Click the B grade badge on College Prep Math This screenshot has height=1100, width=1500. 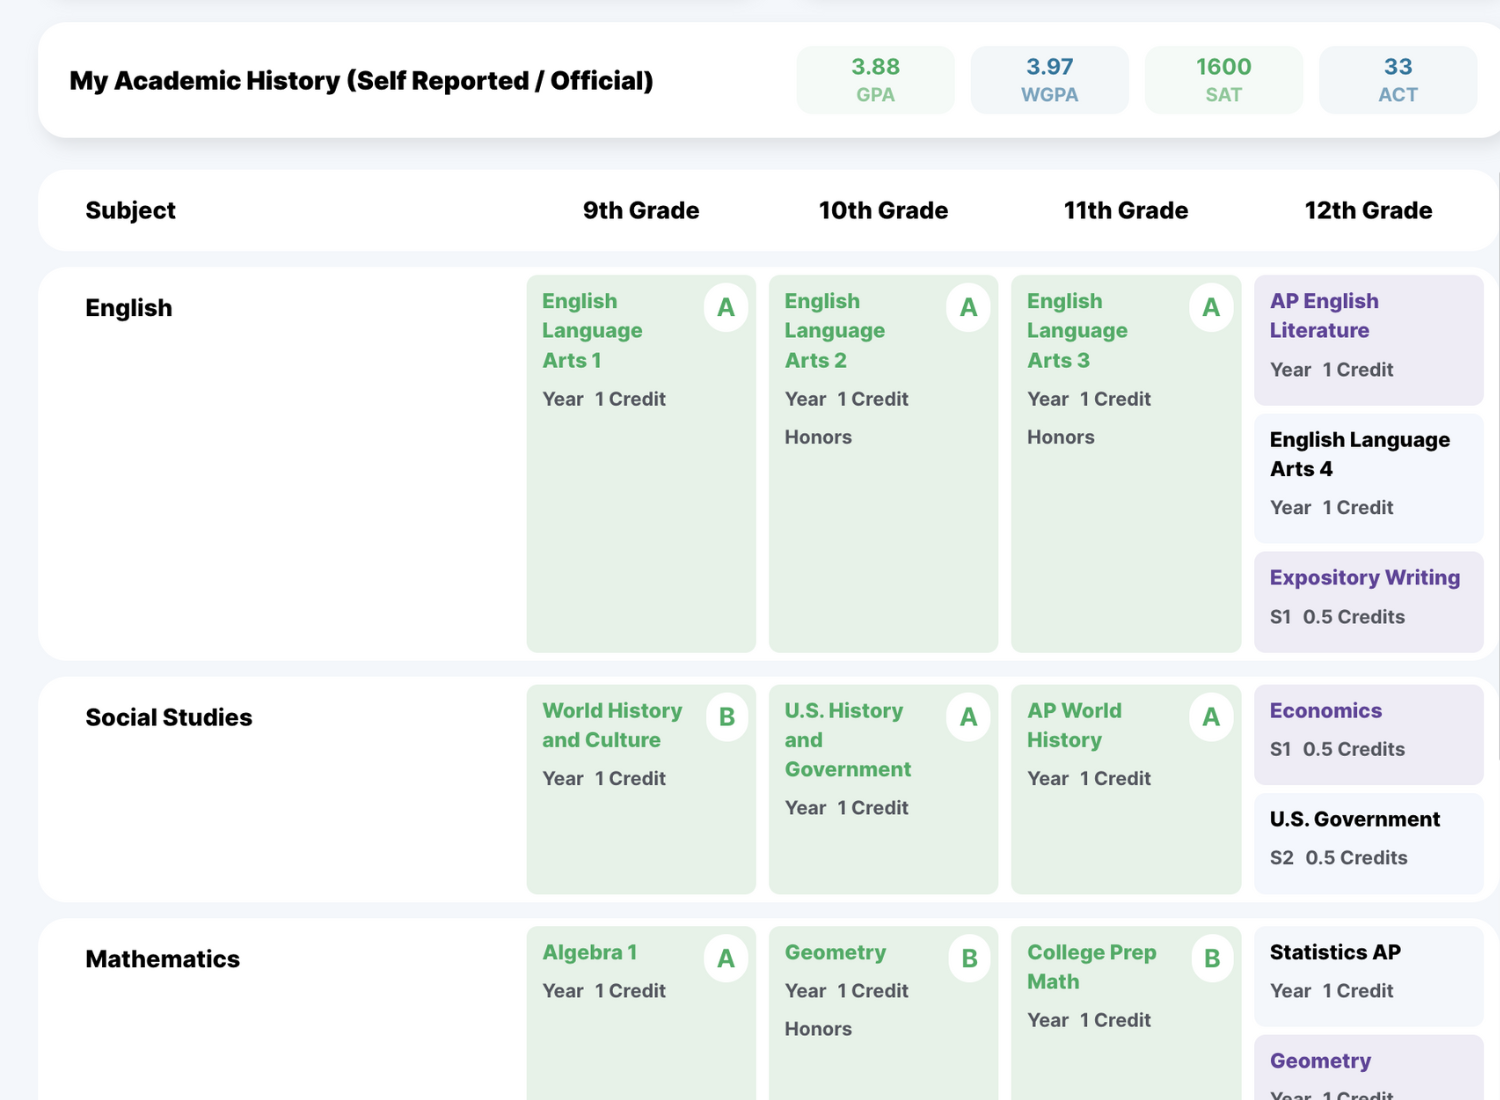[1211, 958]
